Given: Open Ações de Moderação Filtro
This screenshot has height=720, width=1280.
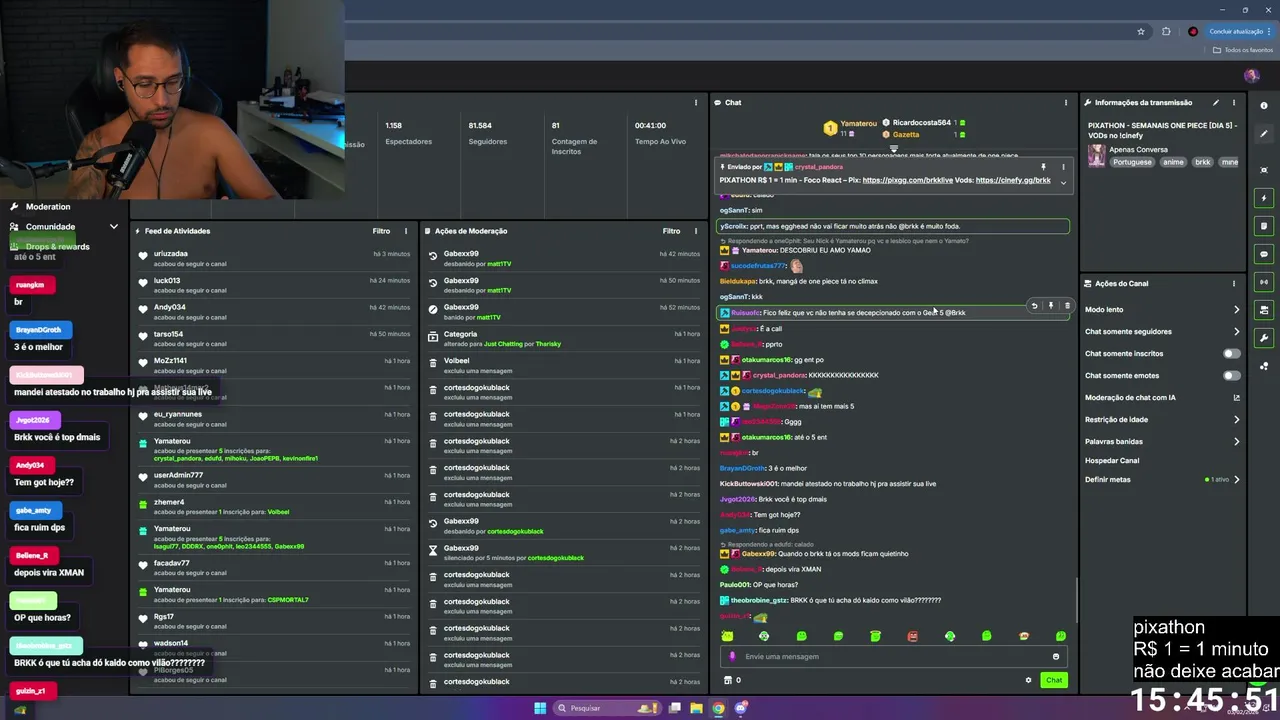Looking at the screenshot, I should tap(671, 231).
